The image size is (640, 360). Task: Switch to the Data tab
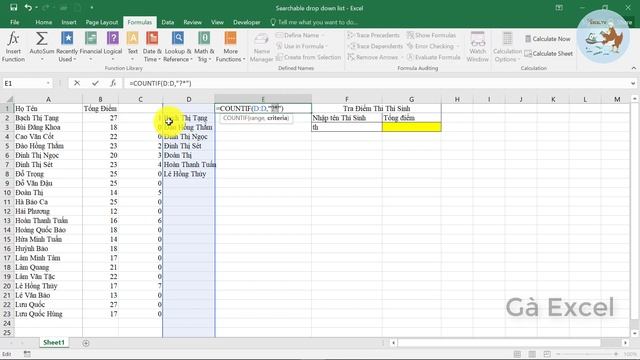[x=167, y=22]
